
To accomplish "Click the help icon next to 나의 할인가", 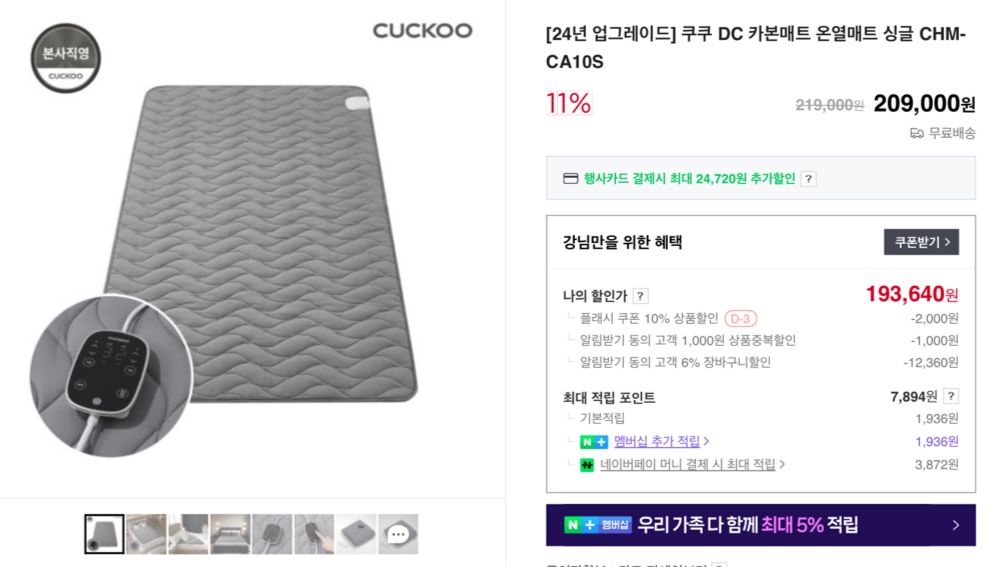I will (641, 296).
